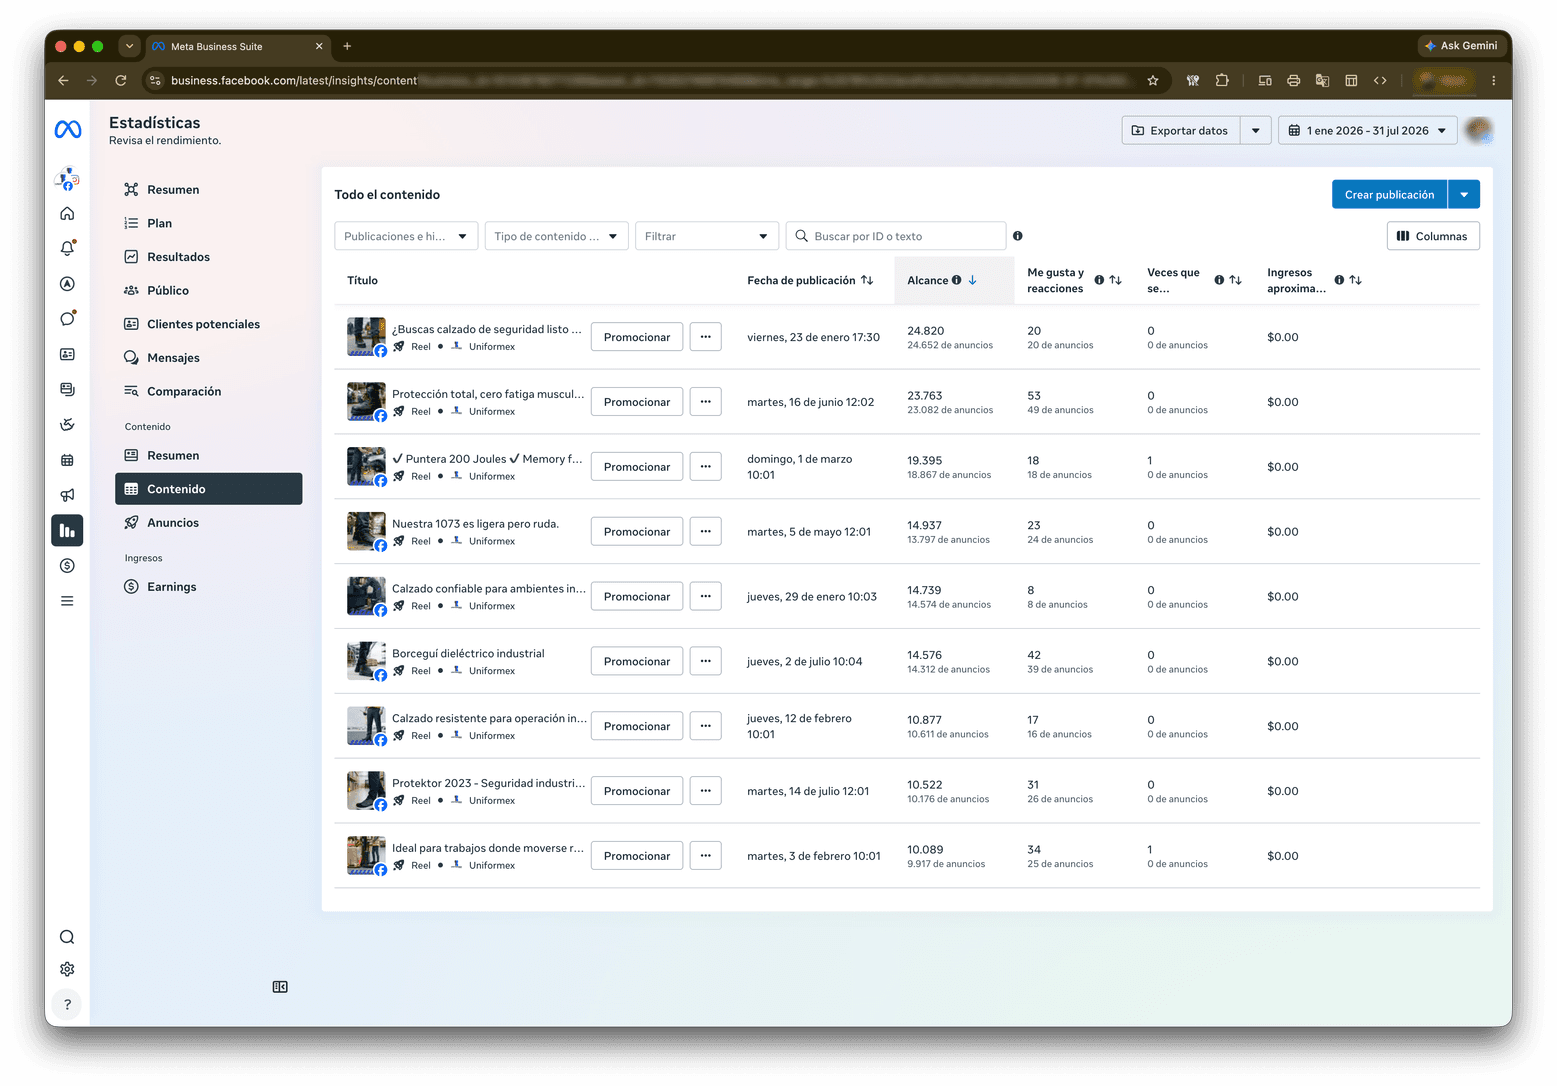Open the Inbox chat bubble icon
1557x1086 pixels.
pos(67,319)
